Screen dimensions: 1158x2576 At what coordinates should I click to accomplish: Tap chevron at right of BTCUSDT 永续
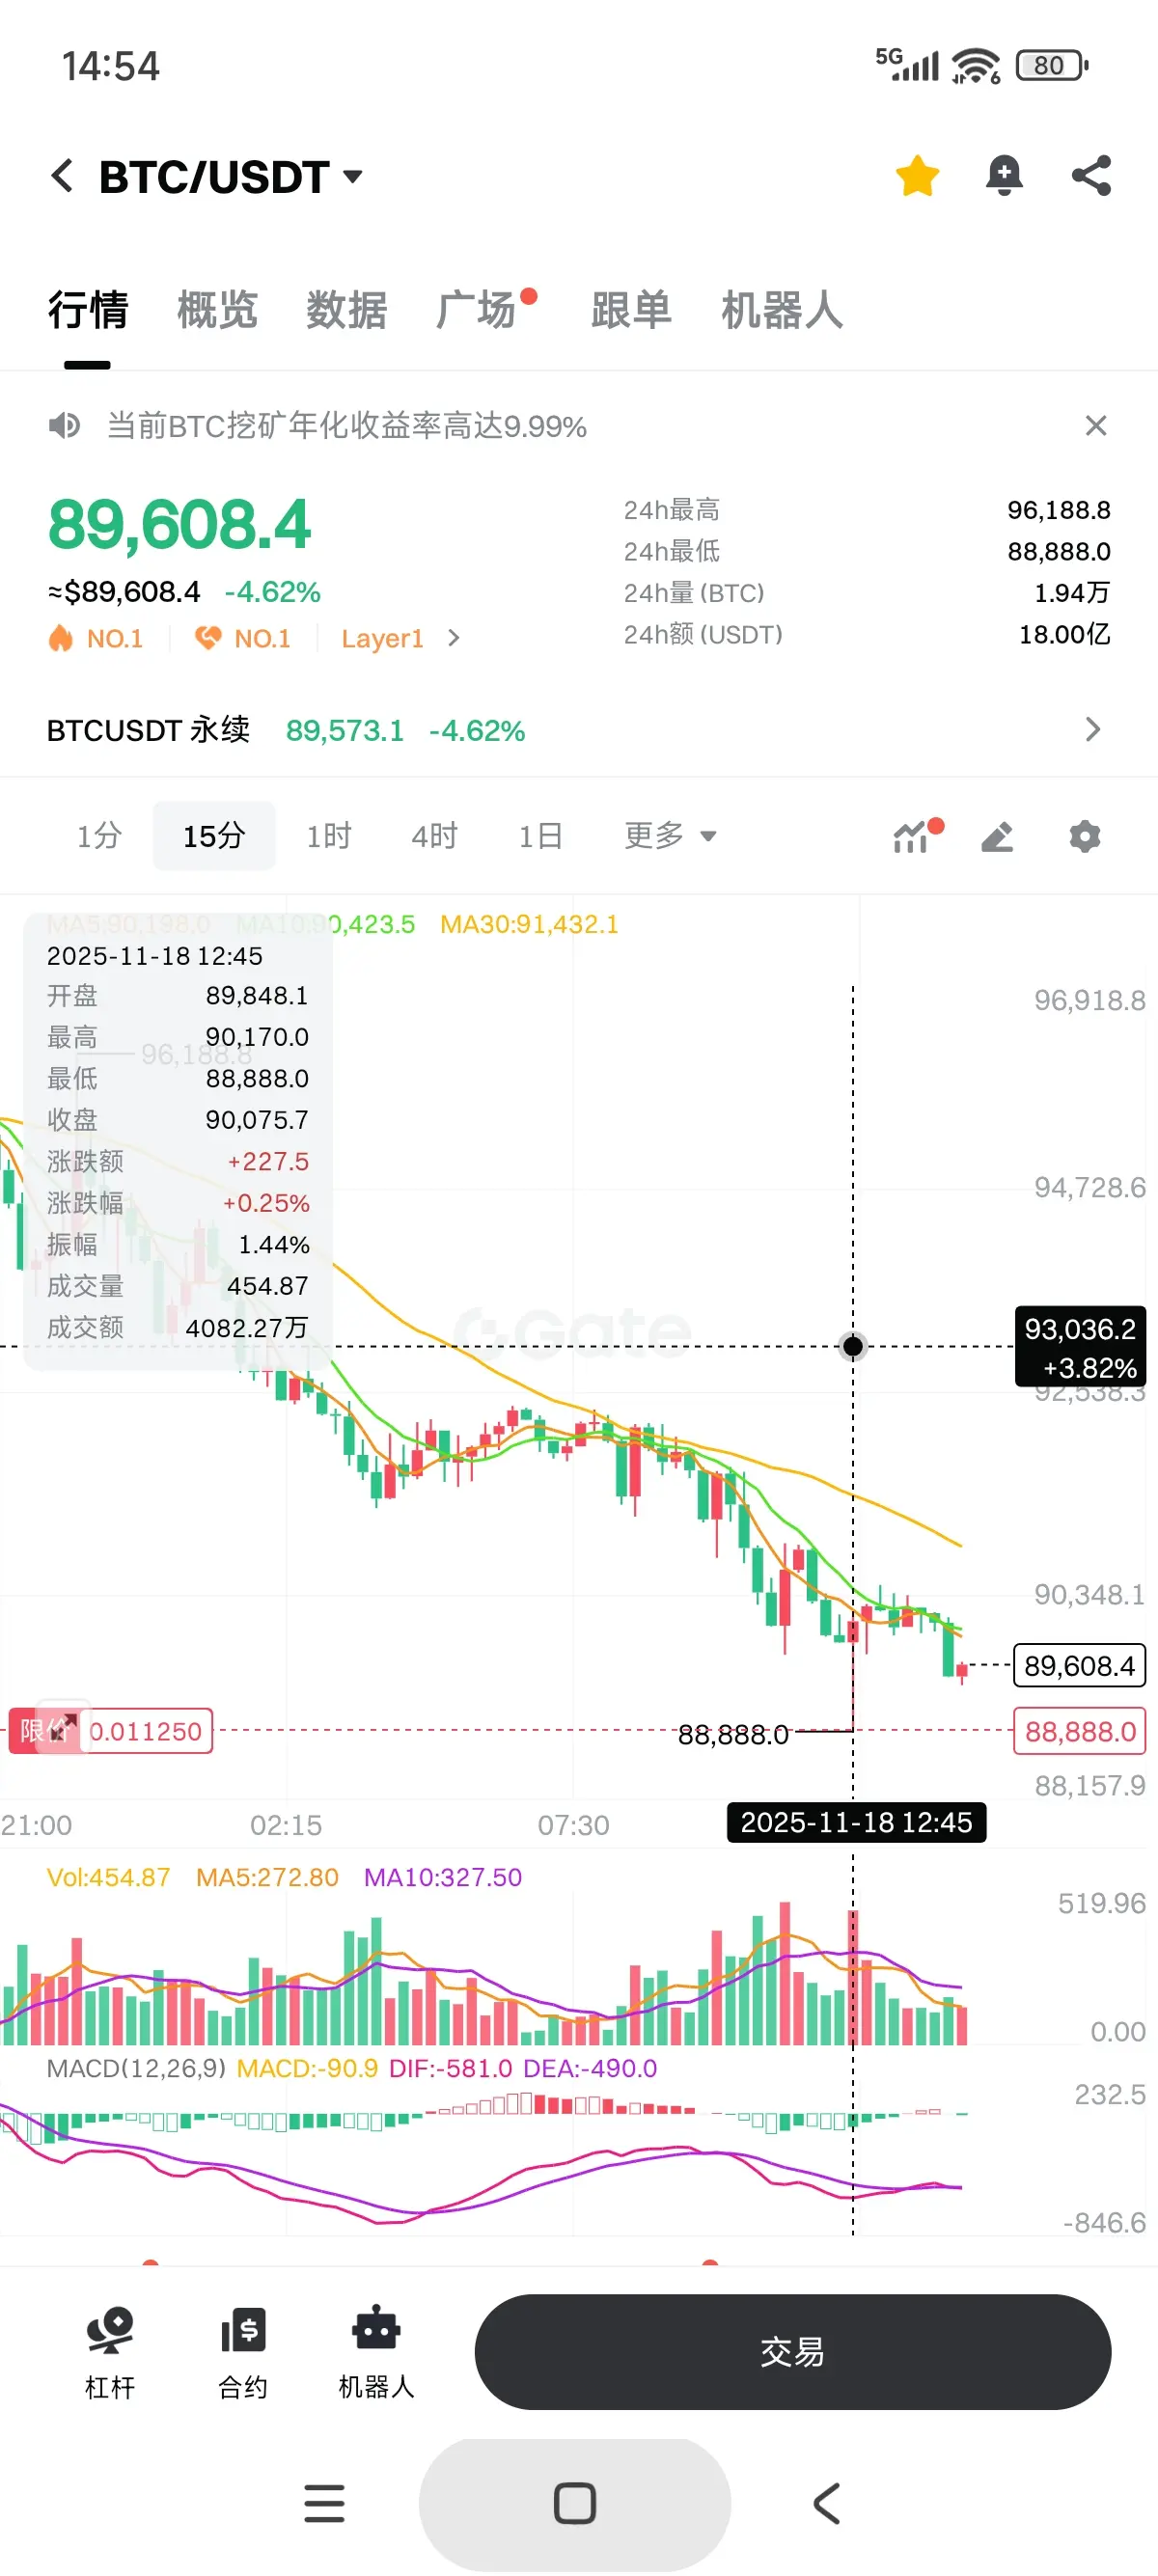pos(1093,730)
